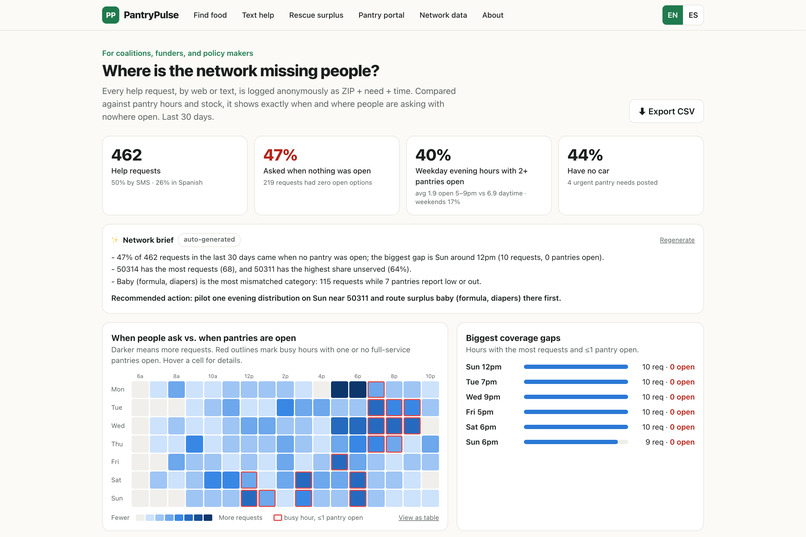Select the 462 Help requests card

coord(175,175)
